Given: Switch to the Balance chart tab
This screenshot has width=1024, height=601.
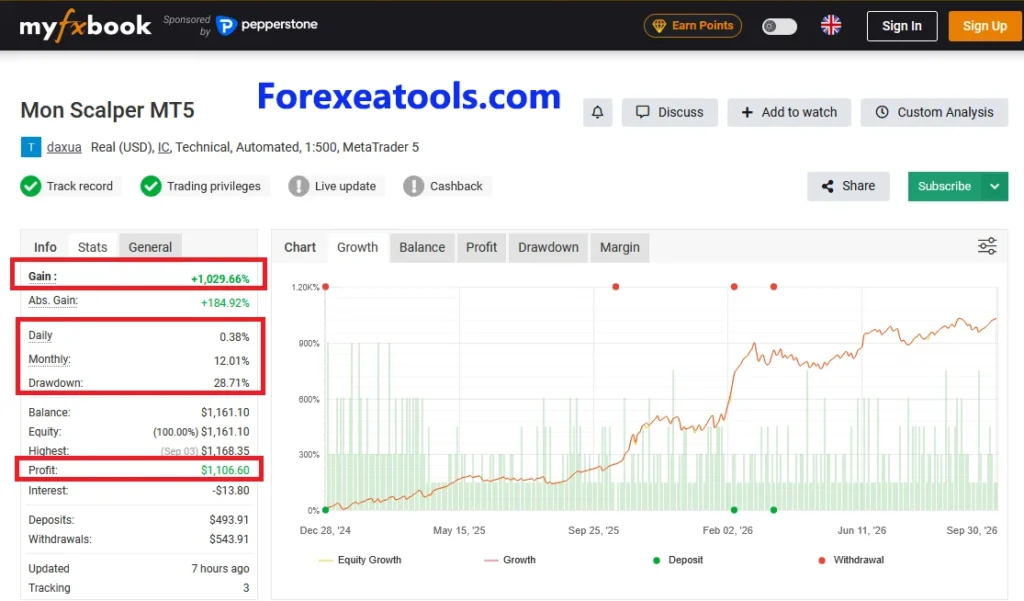Looking at the screenshot, I should click(x=422, y=248).
